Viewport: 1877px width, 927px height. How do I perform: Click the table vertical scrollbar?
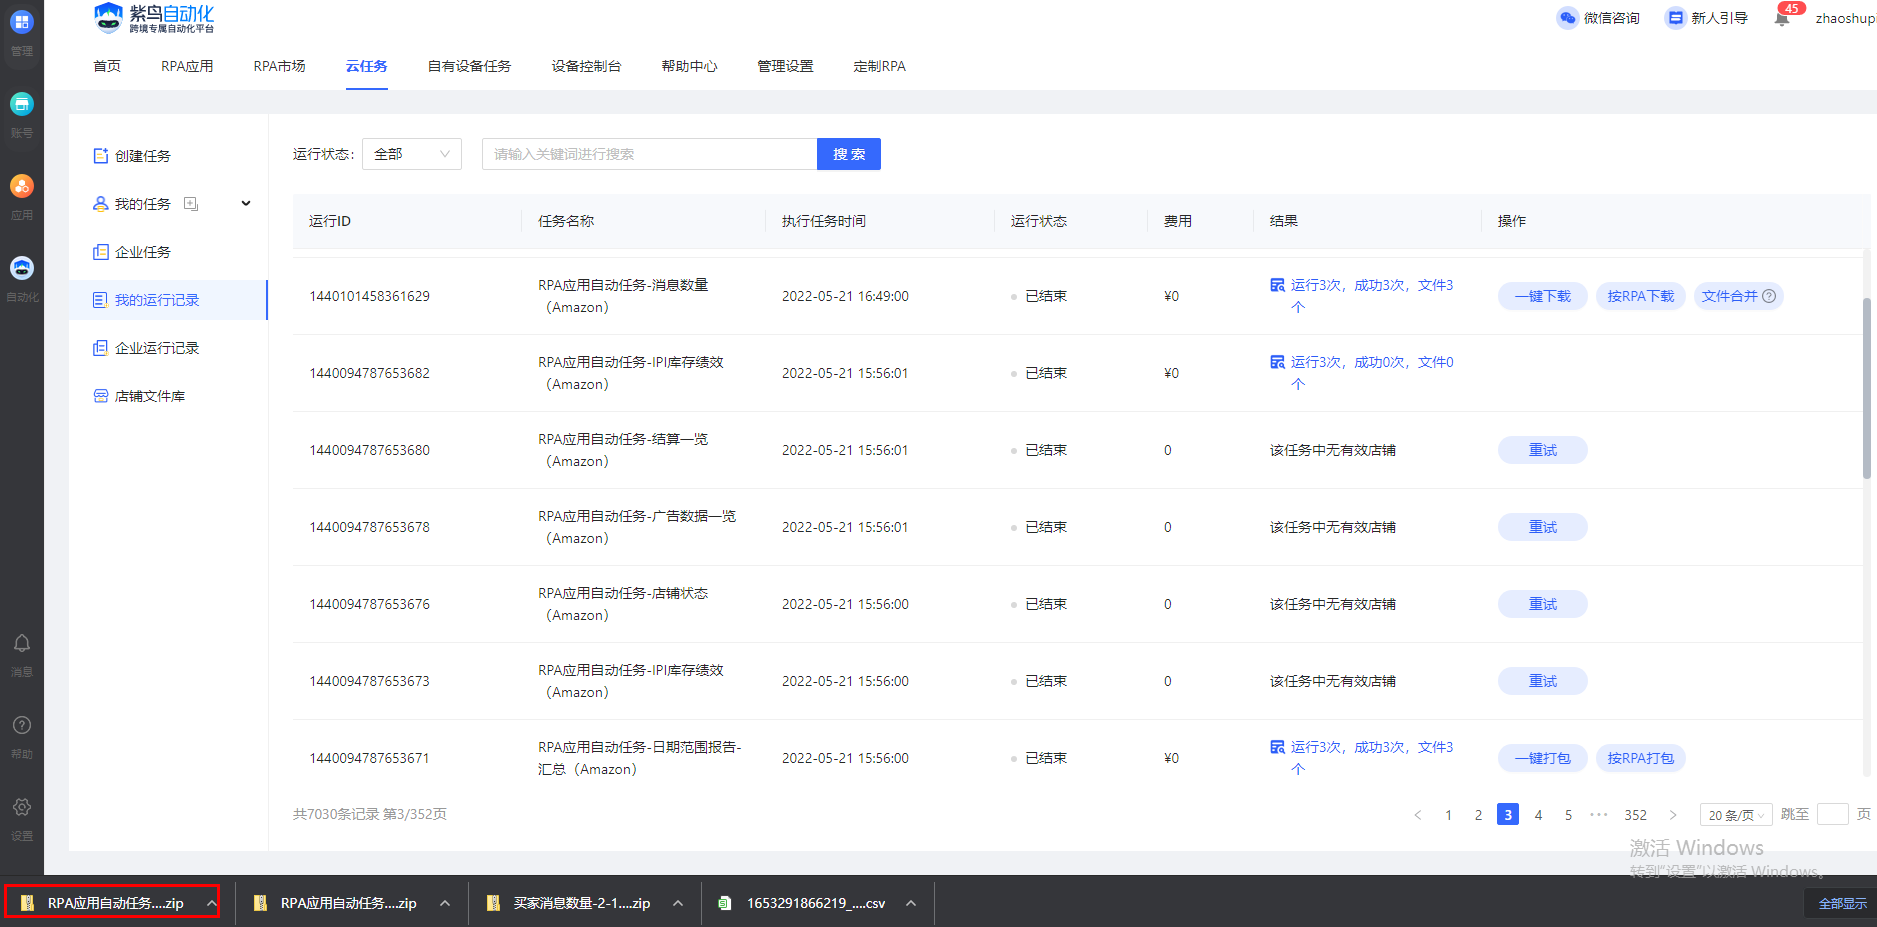coord(1866,388)
